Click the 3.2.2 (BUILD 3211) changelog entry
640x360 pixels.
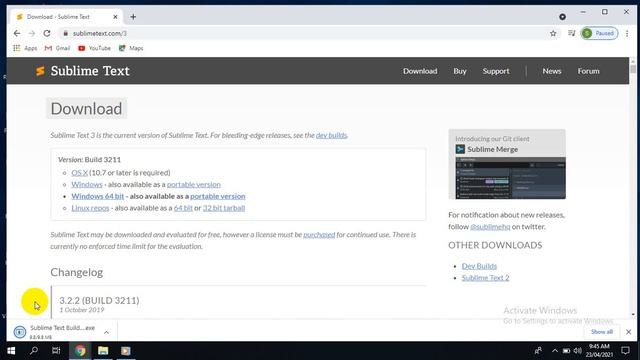click(99, 301)
